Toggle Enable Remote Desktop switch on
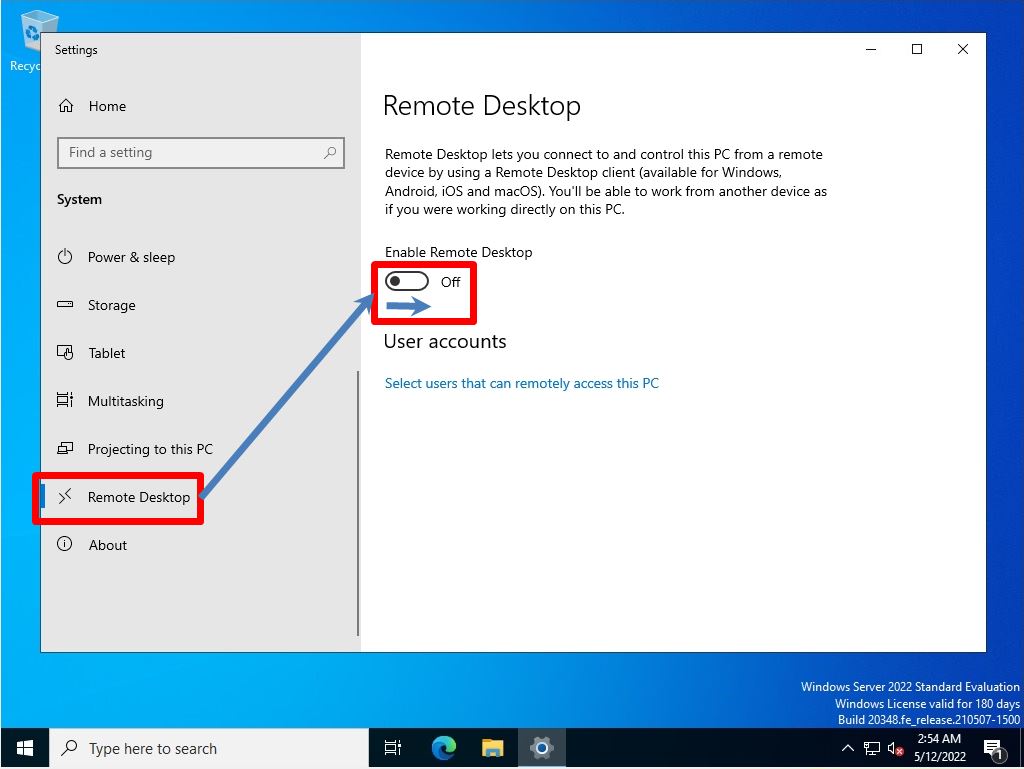1024x769 pixels. (407, 281)
